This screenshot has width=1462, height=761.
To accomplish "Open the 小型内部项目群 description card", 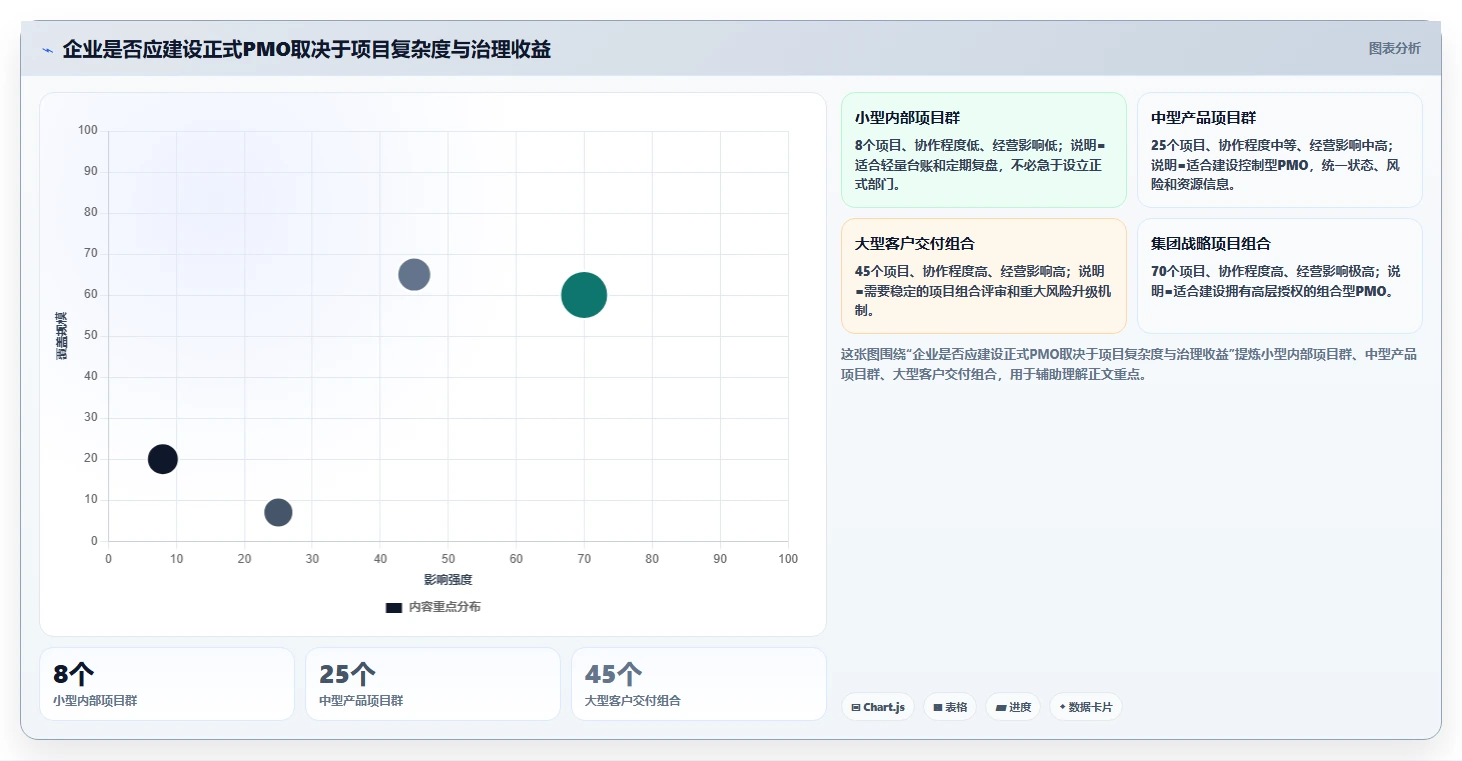I will [984, 150].
